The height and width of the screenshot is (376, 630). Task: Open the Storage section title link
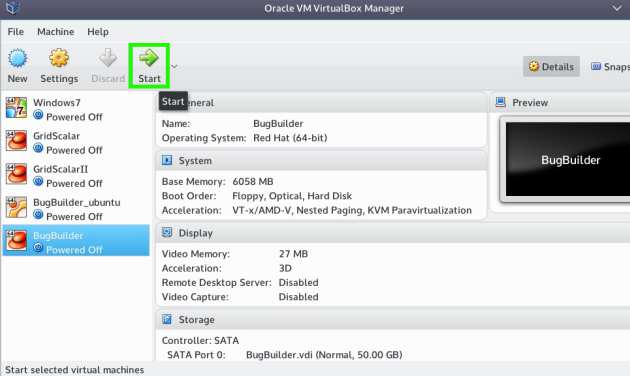tap(196, 320)
